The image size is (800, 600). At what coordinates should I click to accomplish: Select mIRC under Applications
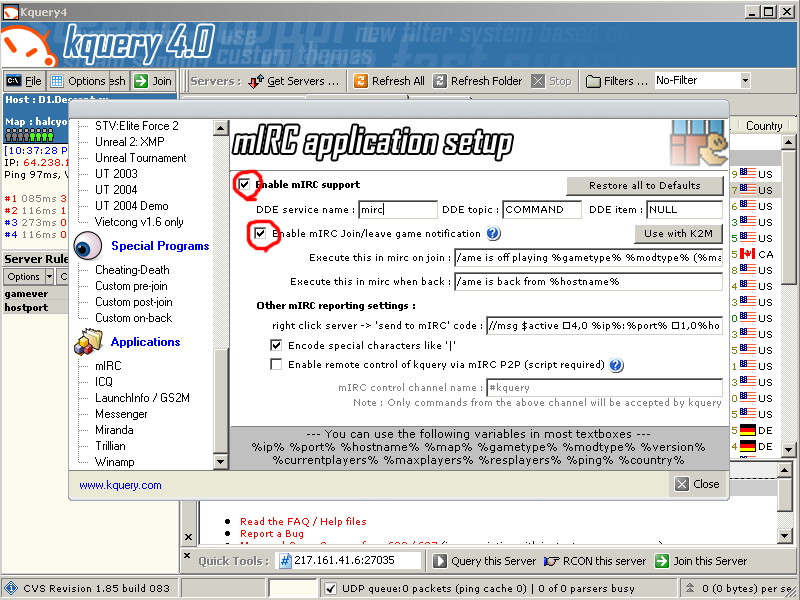(108, 365)
